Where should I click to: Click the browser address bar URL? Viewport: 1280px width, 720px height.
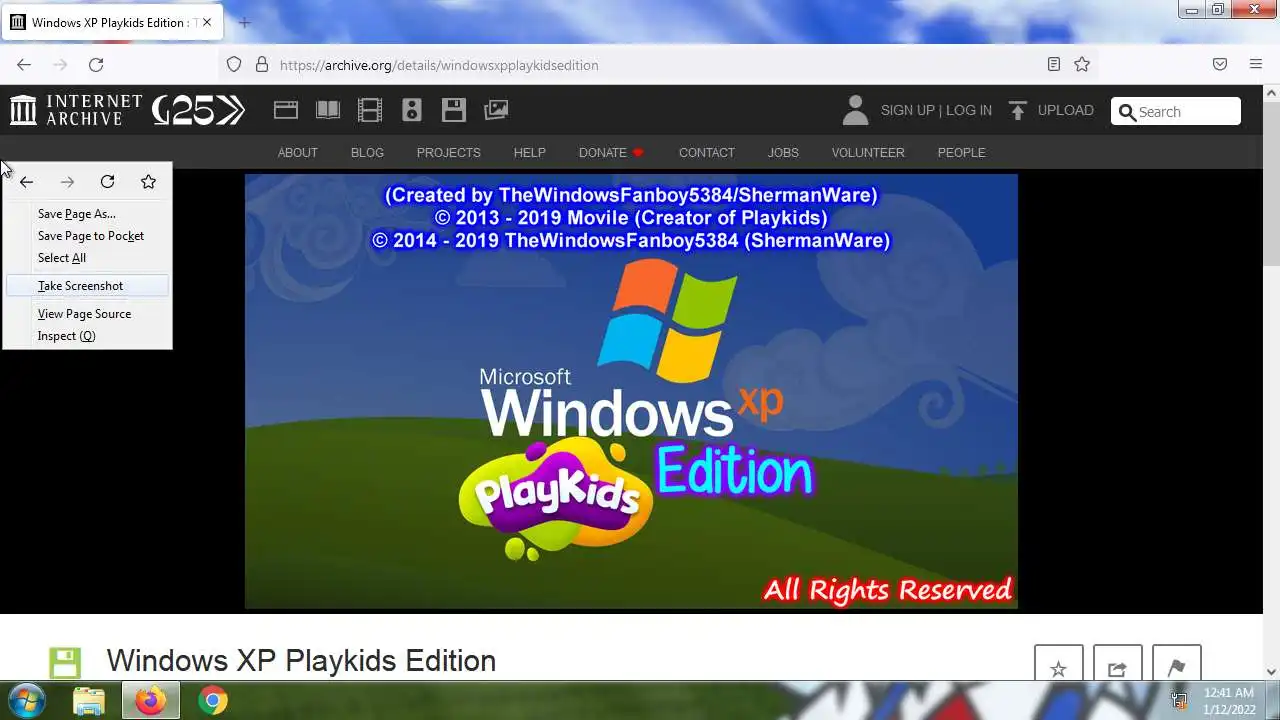tap(439, 65)
